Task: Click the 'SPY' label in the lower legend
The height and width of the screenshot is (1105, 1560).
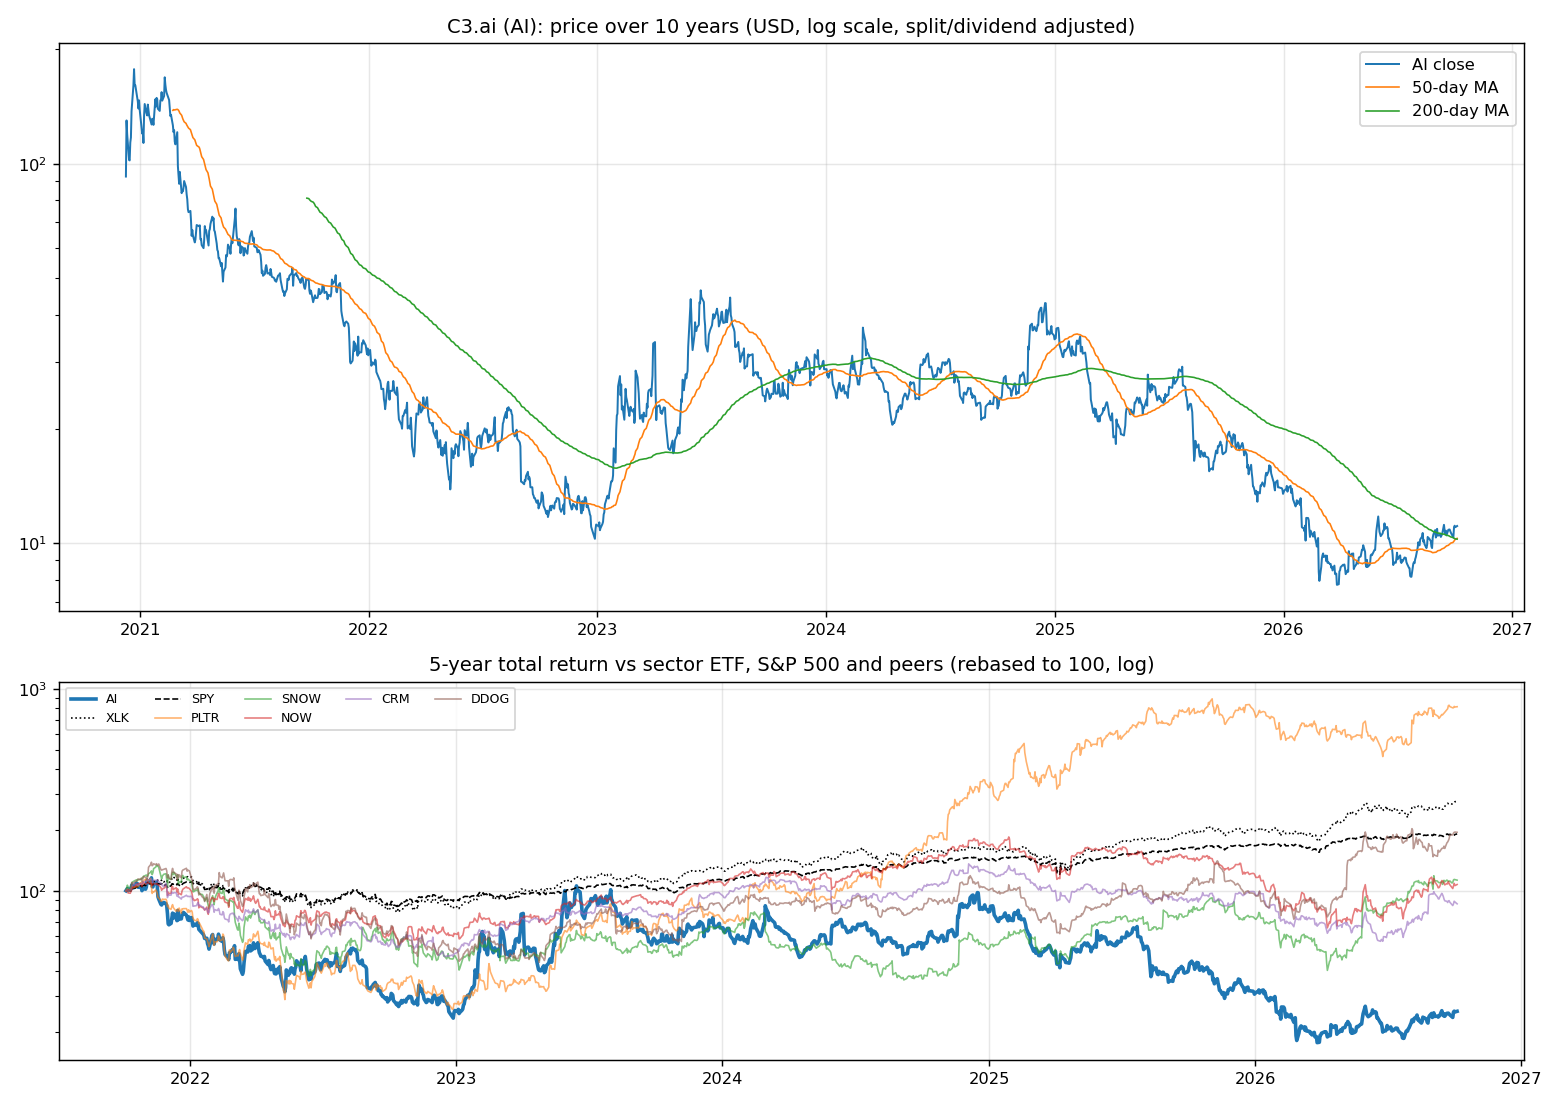Action: tap(203, 699)
